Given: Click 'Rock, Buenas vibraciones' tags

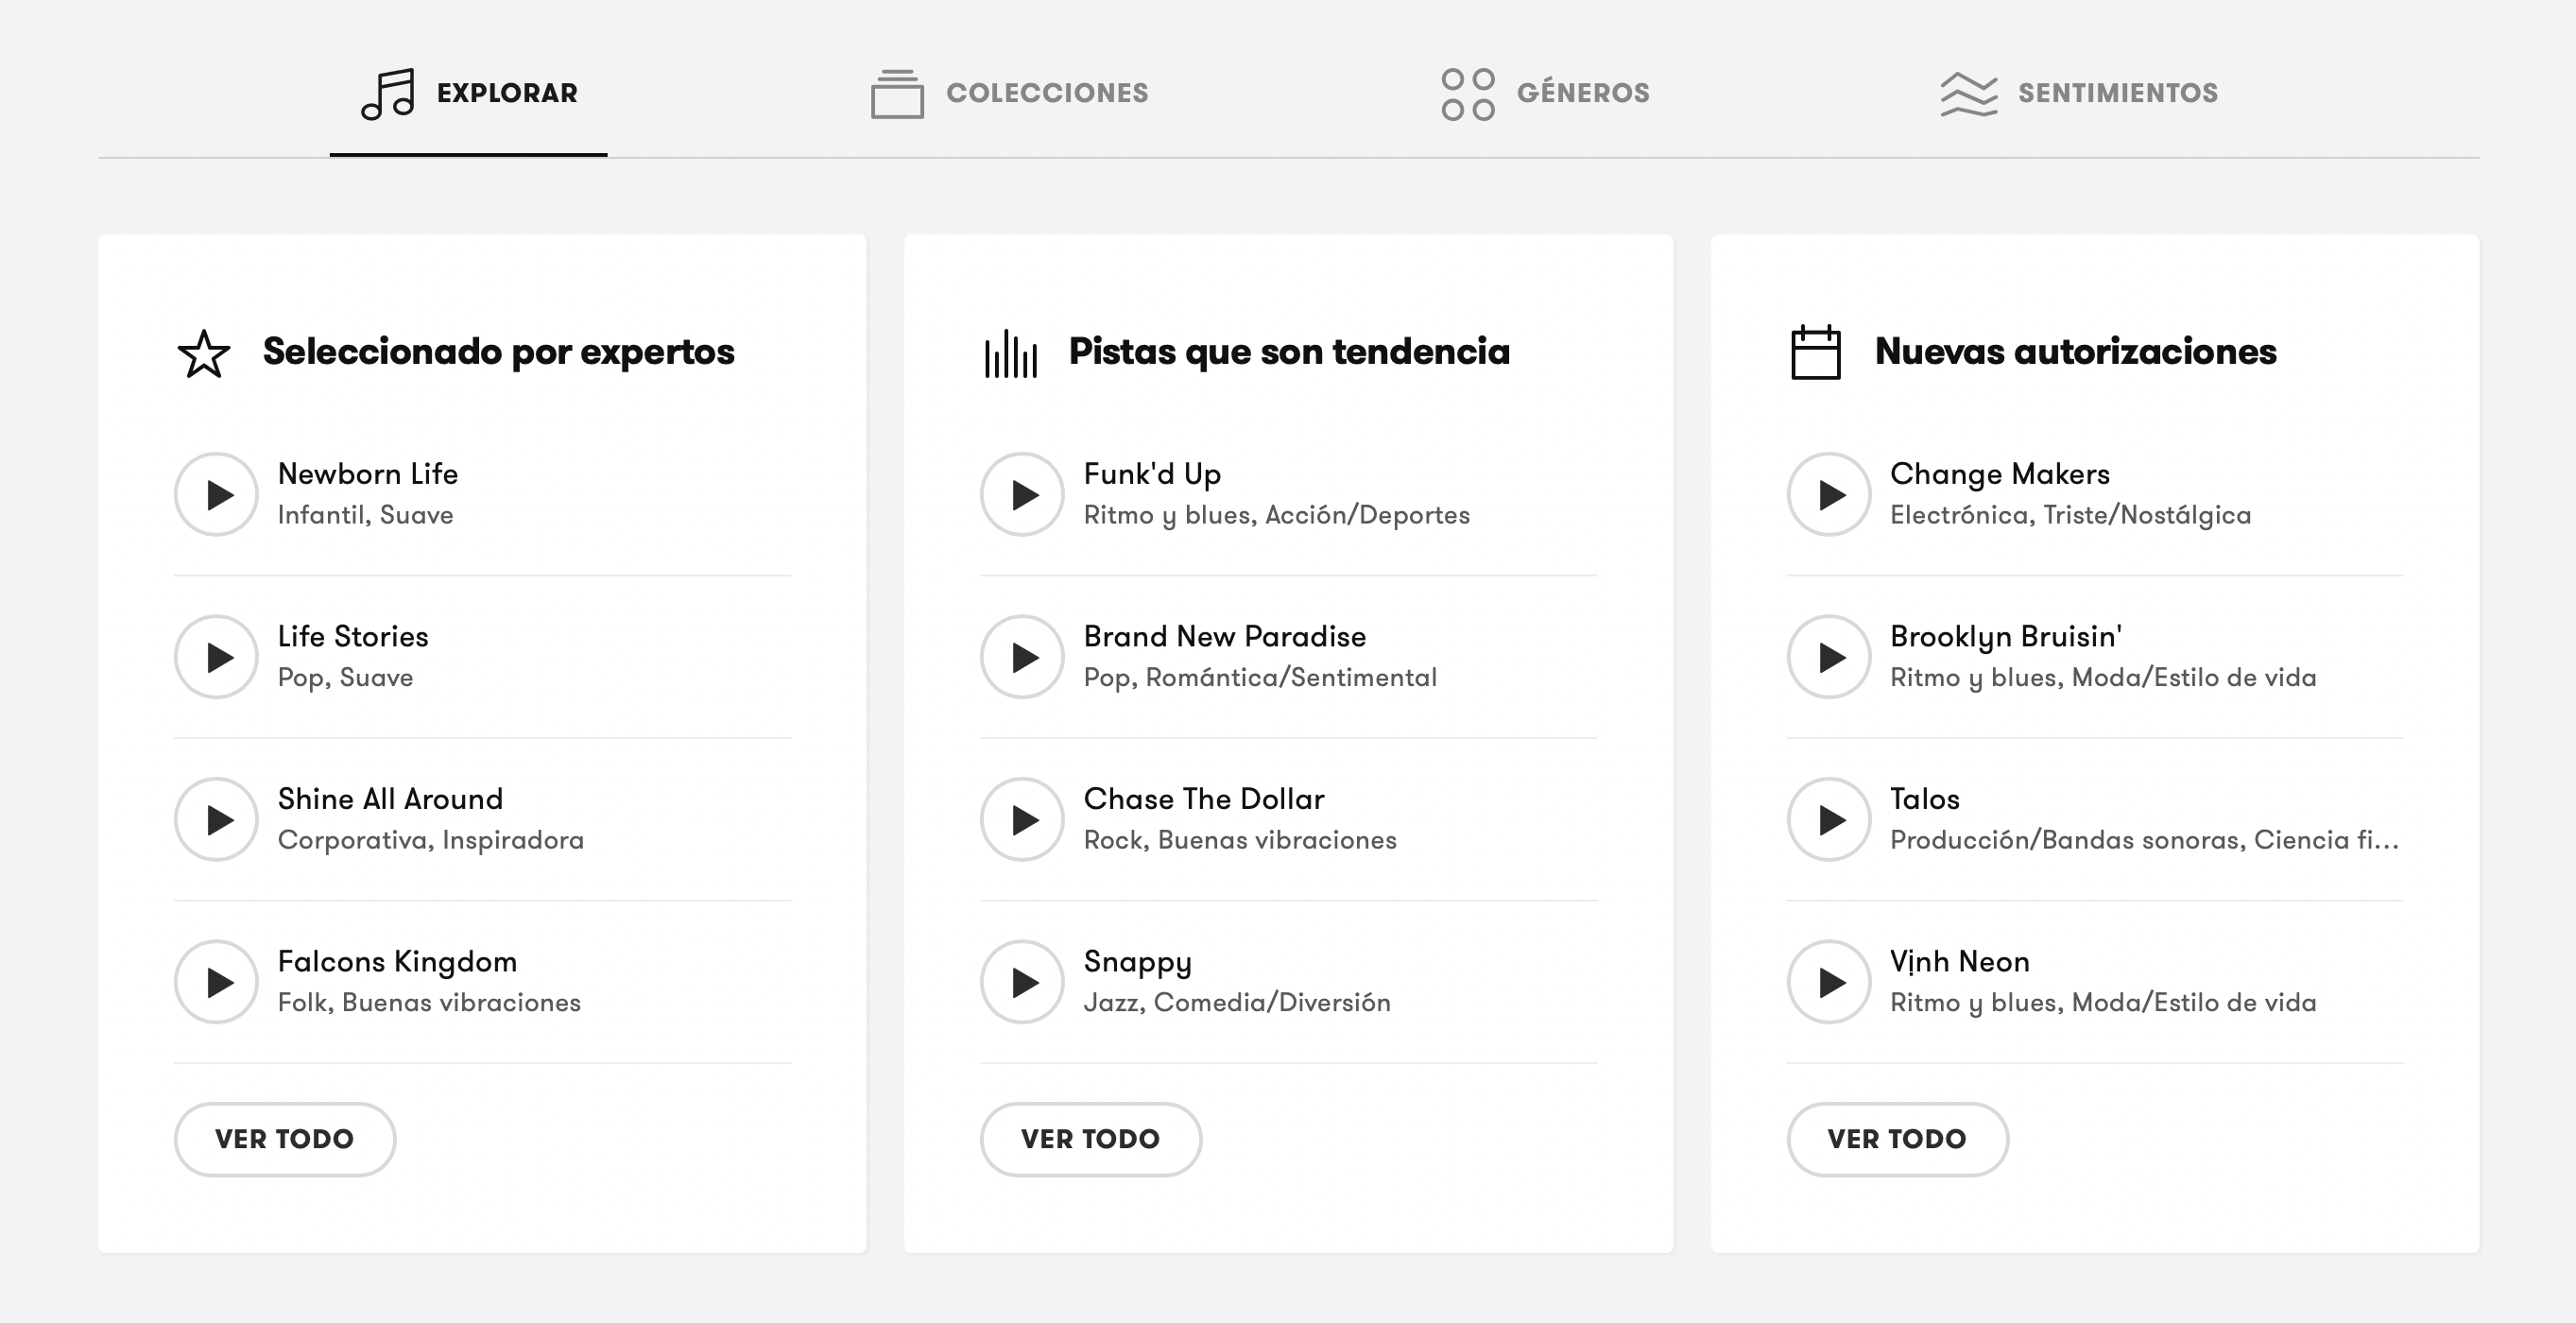Looking at the screenshot, I should tap(1240, 840).
